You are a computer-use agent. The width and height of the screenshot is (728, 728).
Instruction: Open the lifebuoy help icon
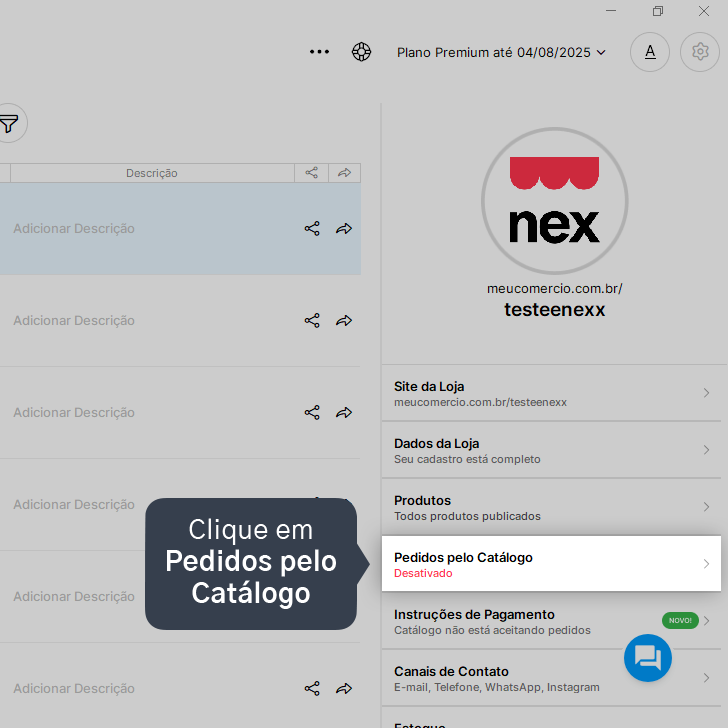pyautogui.click(x=361, y=52)
